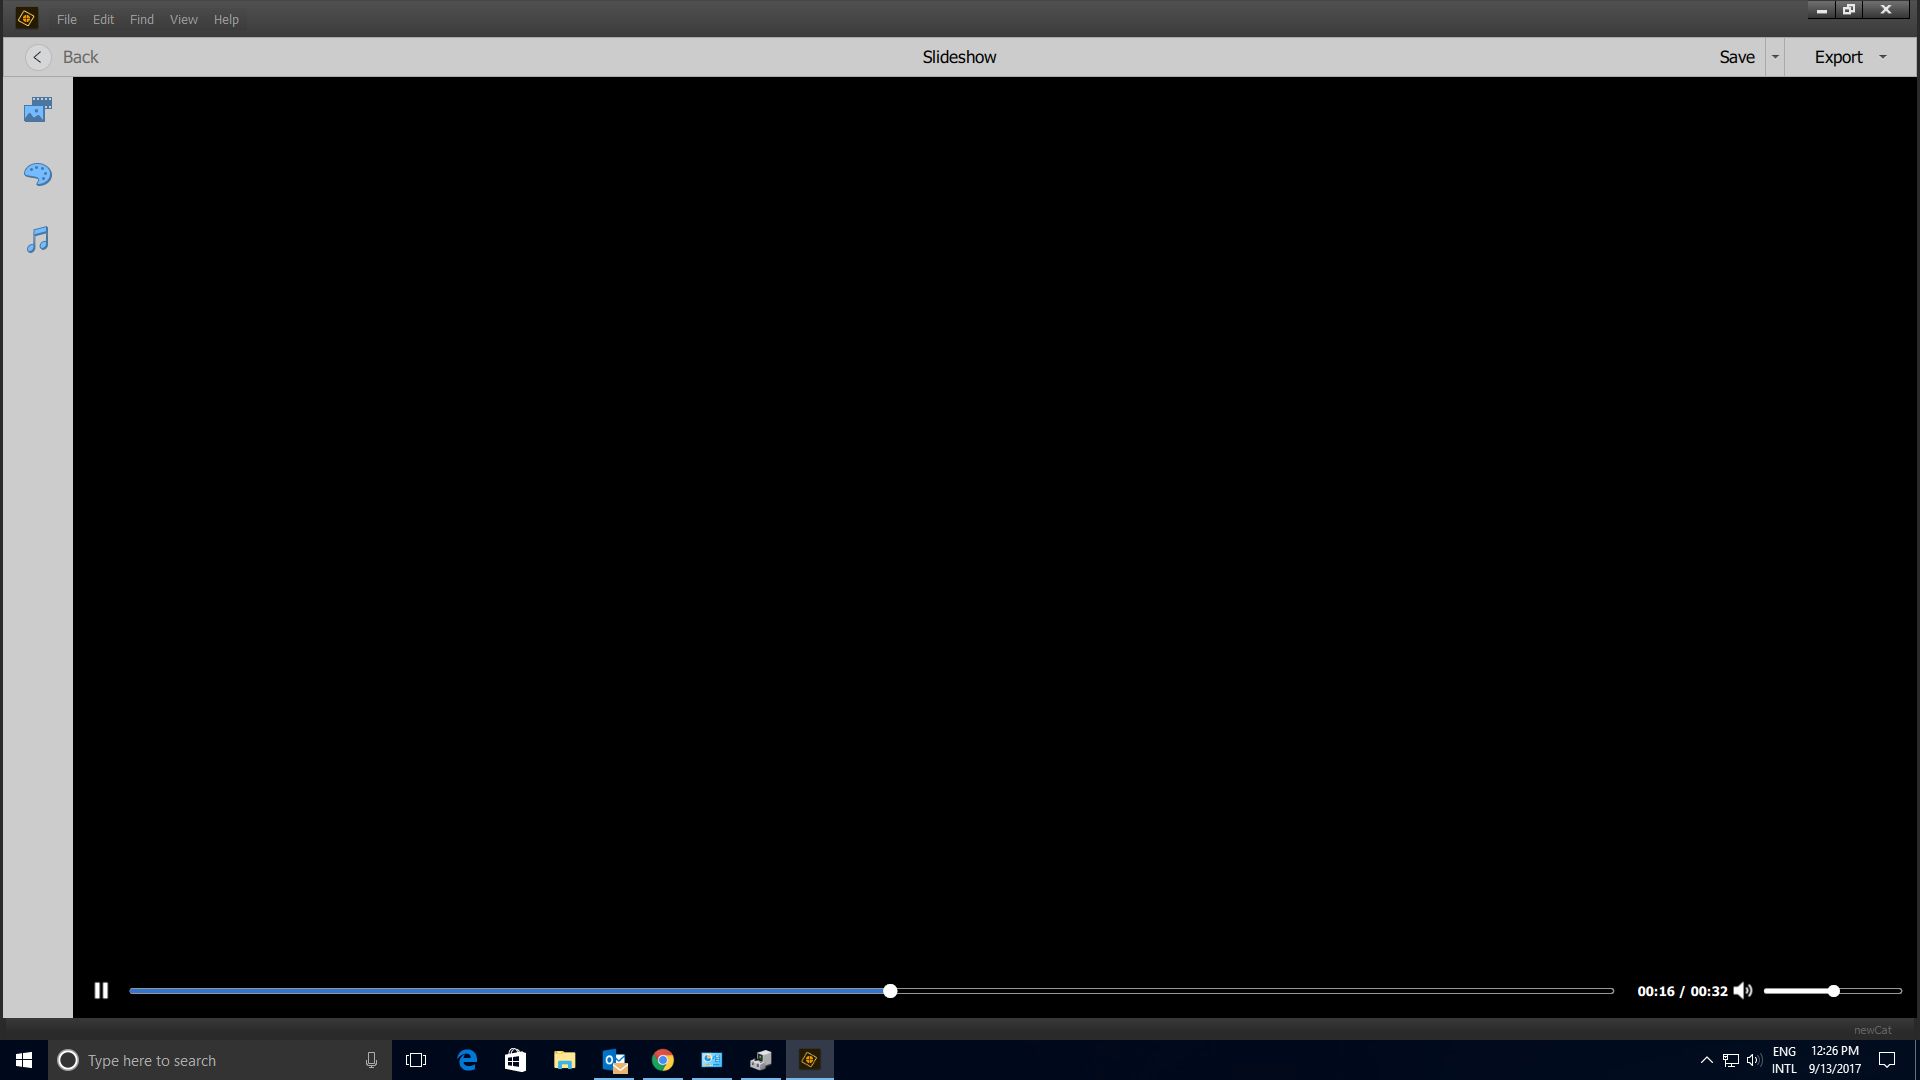Open the File menu
The image size is (1920, 1080).
pyautogui.click(x=66, y=18)
